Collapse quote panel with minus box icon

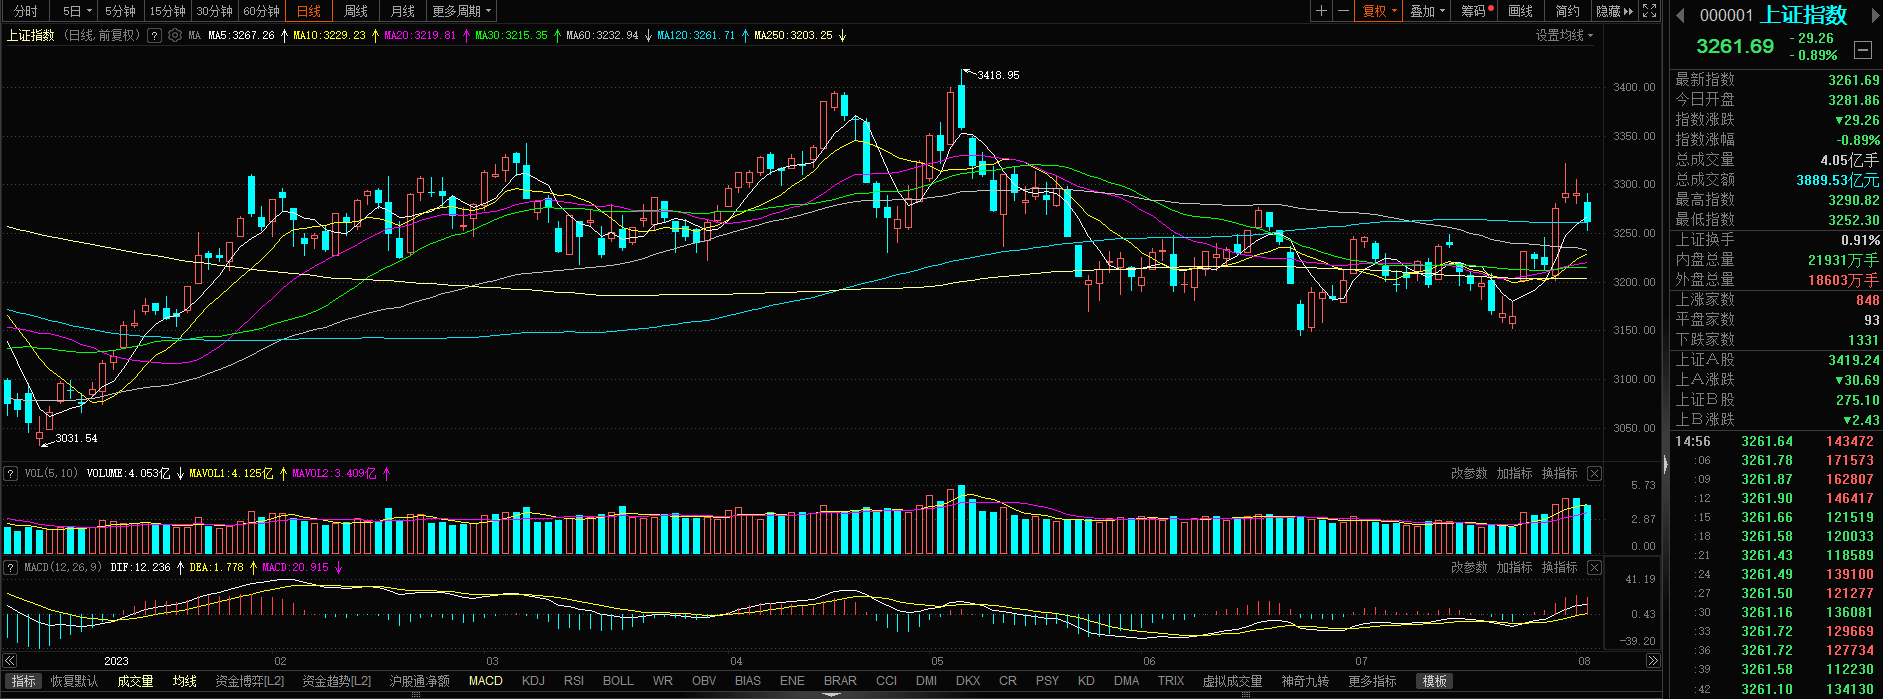click(1862, 49)
